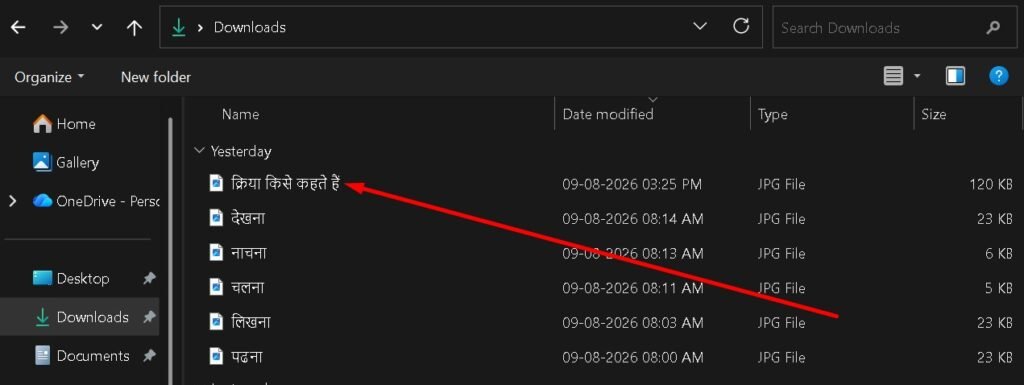Viewport: 1024px width, 385px height.
Task: Click the 120 KB size cell
Action: click(x=991, y=185)
